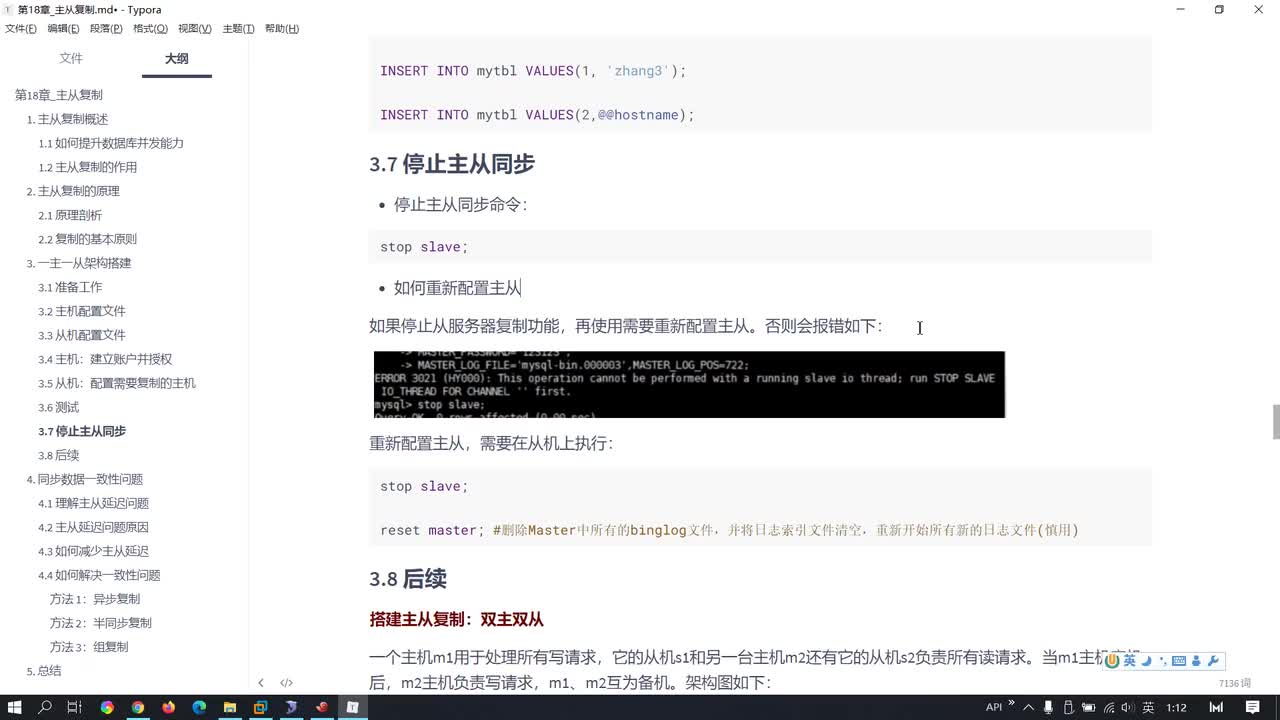
Task: Jump to 5. 总结 in outline
Action: (x=44, y=671)
